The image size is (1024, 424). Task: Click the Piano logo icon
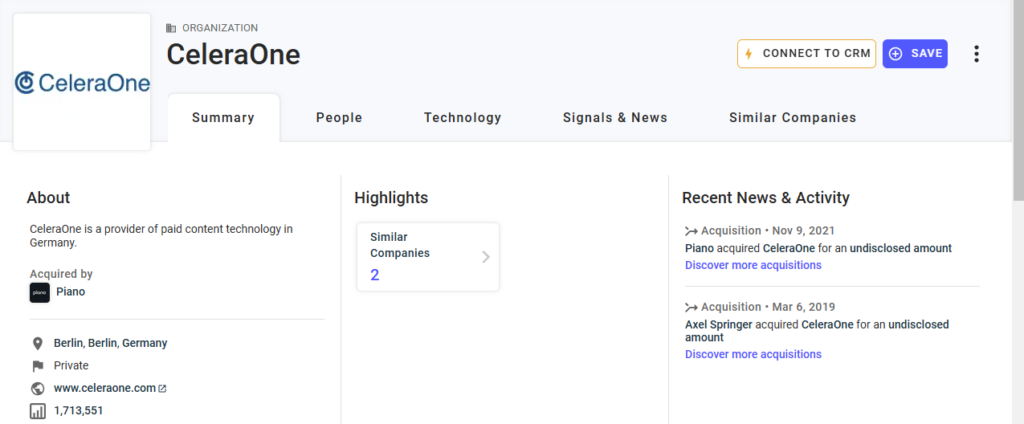coord(39,292)
